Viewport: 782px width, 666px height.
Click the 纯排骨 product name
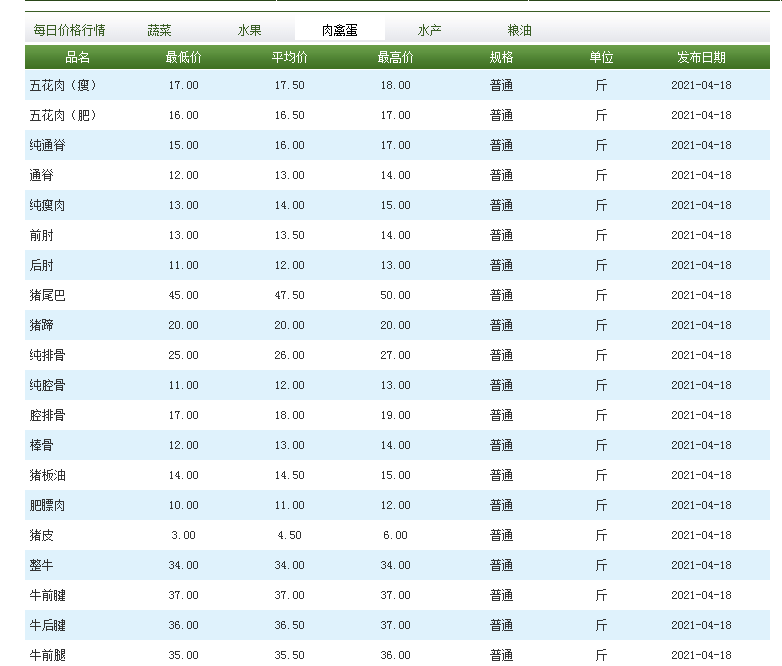tap(47, 355)
